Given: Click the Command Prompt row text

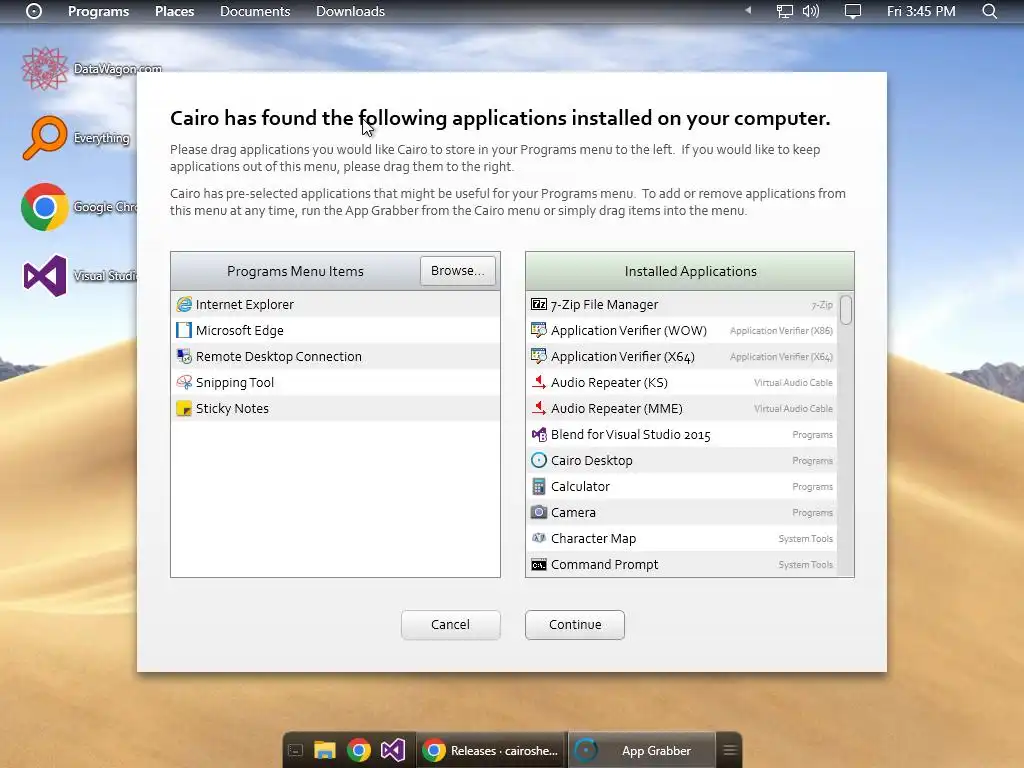Looking at the screenshot, I should (x=604, y=564).
